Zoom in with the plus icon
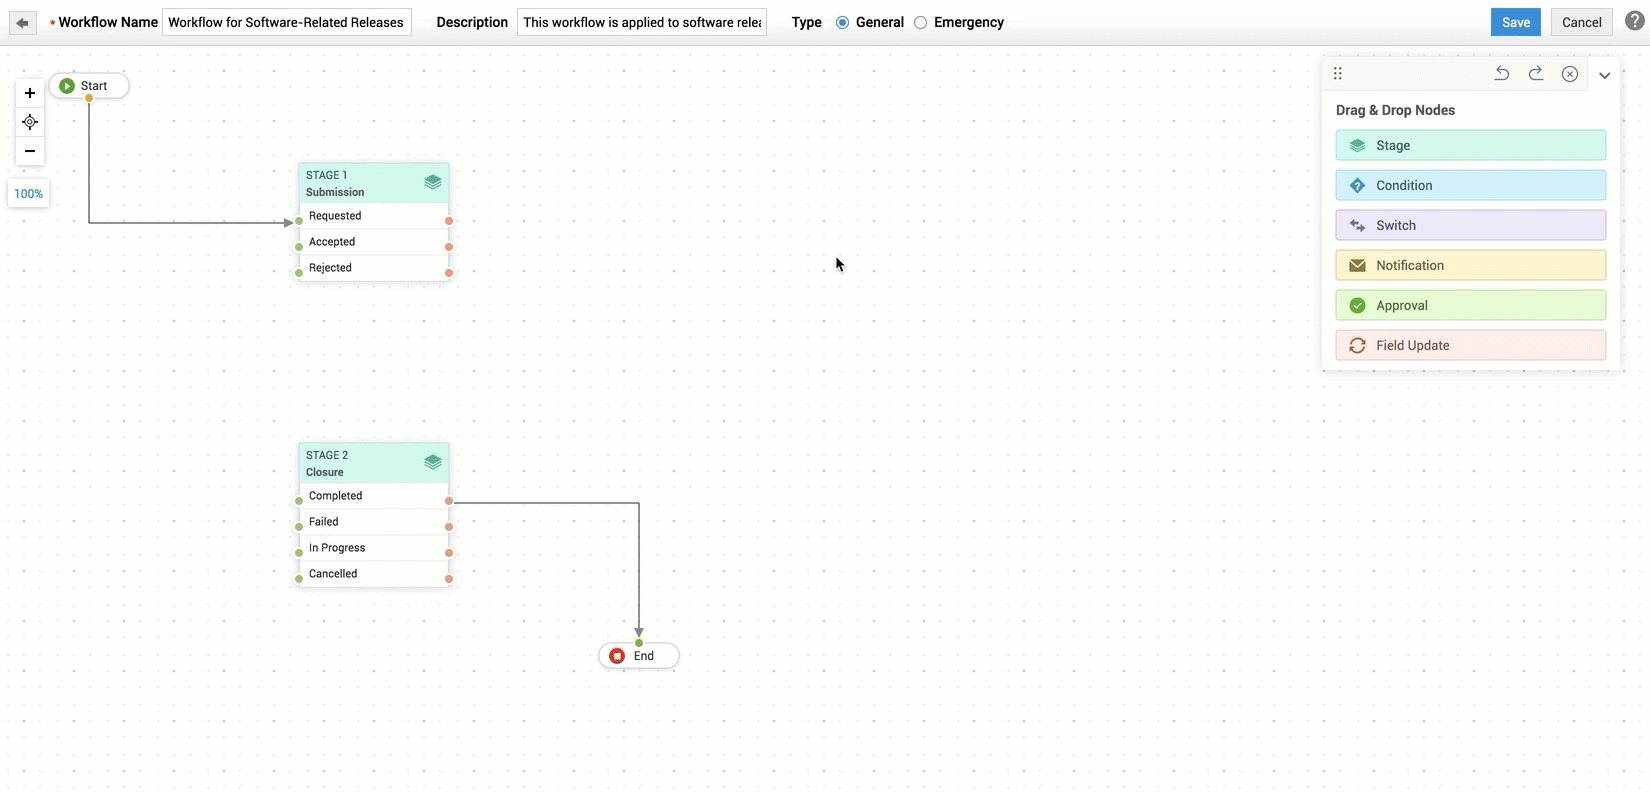This screenshot has height=793, width=1650. [30, 93]
